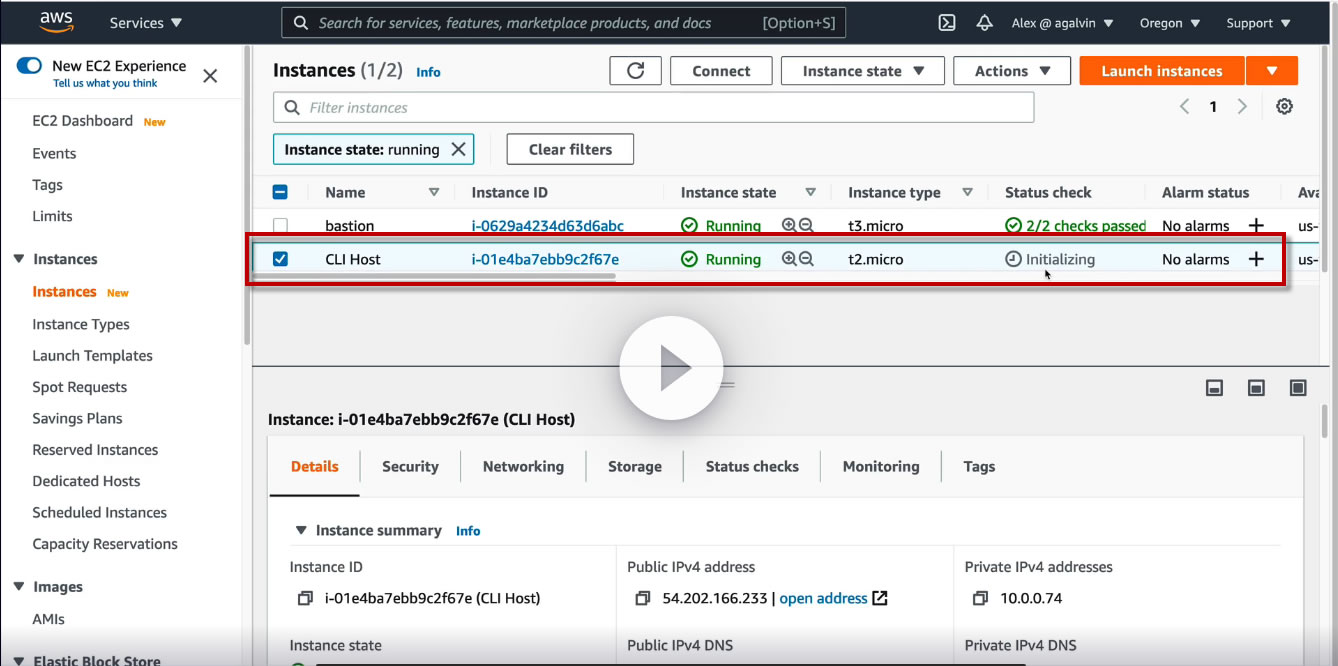Click Tell us what you think link
1338x666 pixels.
click(105, 84)
